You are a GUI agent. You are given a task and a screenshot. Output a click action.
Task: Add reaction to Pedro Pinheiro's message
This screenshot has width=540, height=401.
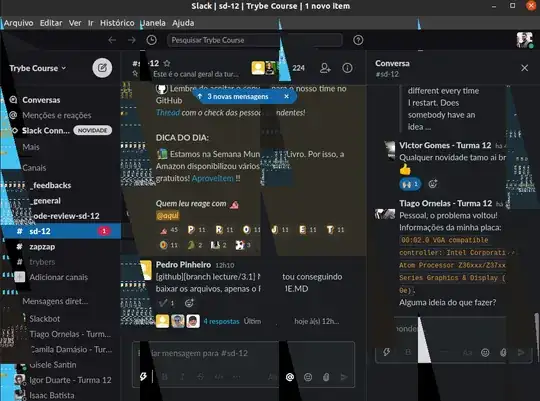pyautogui.click(x=189, y=303)
